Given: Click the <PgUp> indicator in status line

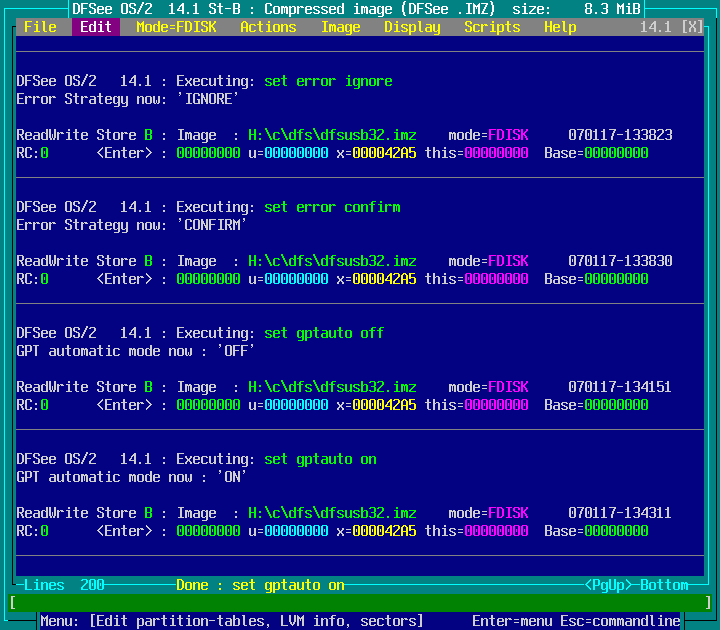Looking at the screenshot, I should 608,585.
